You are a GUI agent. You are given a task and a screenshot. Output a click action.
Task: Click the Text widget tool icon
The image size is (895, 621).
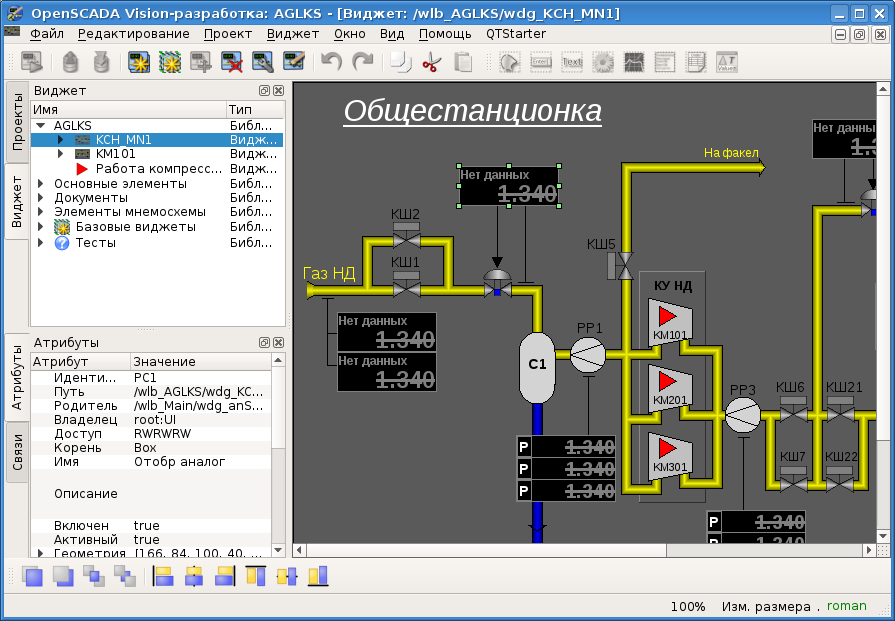(x=572, y=62)
